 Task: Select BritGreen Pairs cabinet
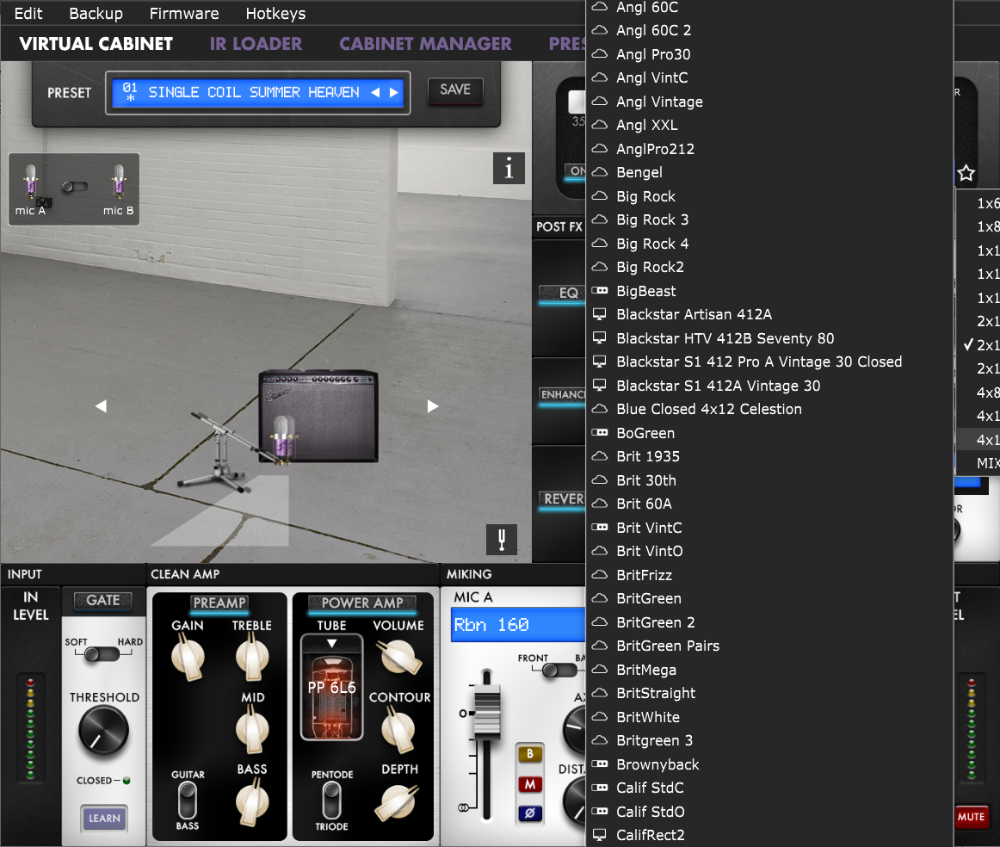point(769,646)
